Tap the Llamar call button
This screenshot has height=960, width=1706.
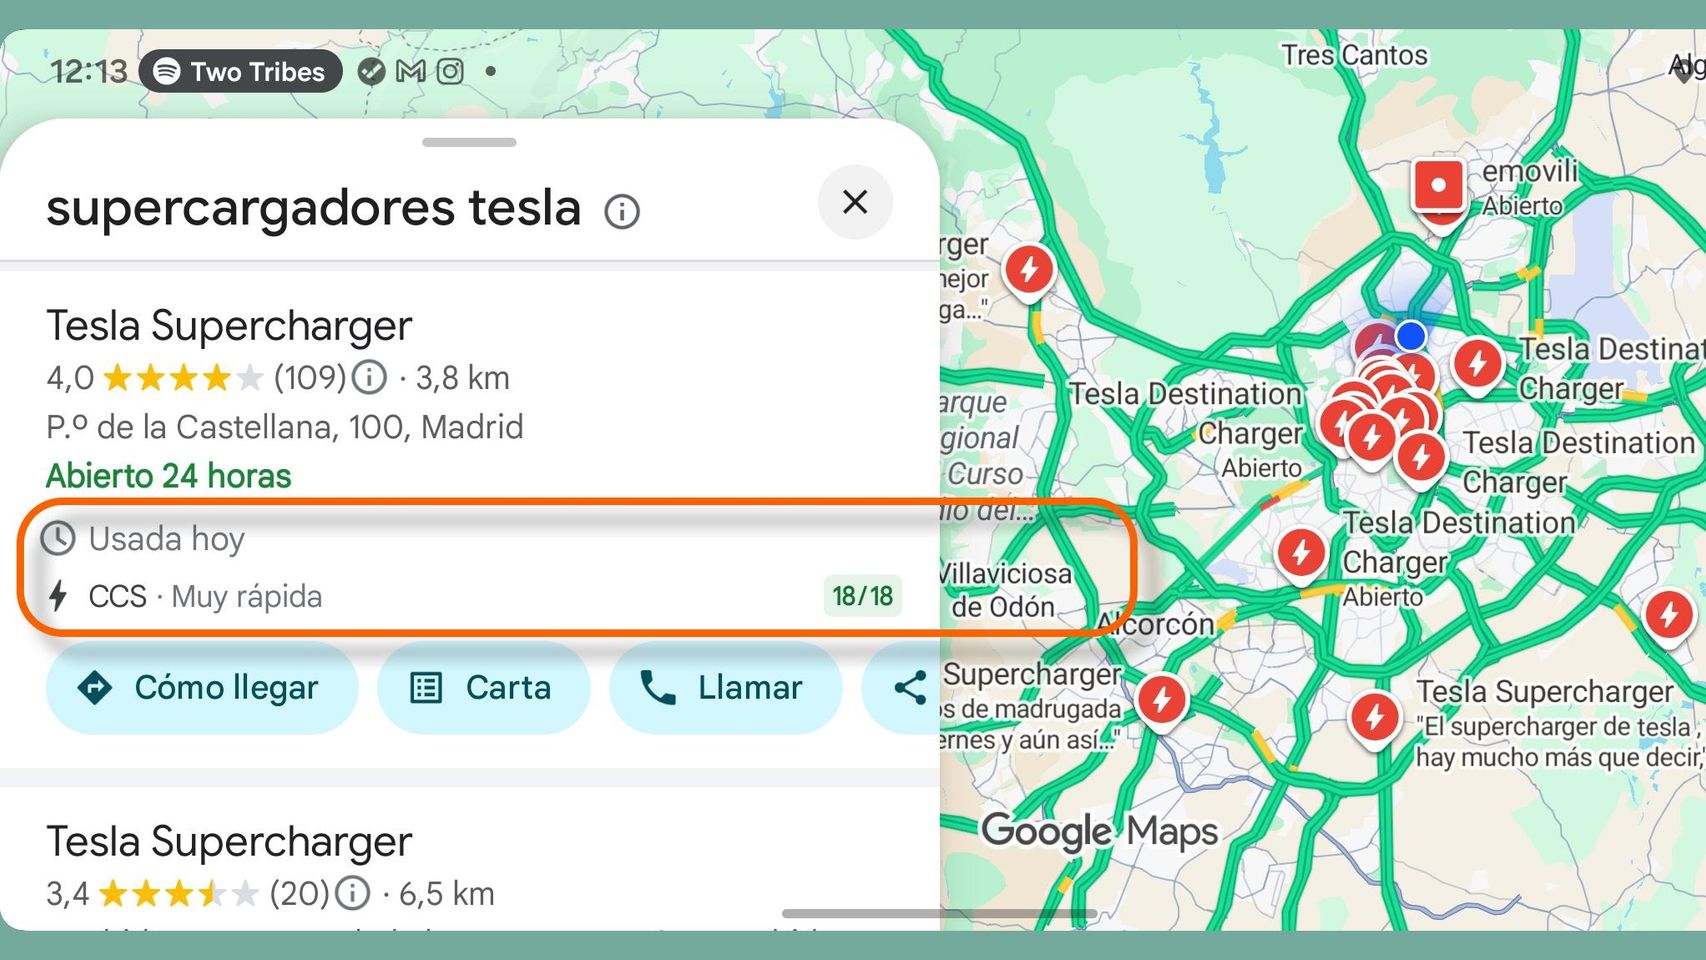click(725, 688)
